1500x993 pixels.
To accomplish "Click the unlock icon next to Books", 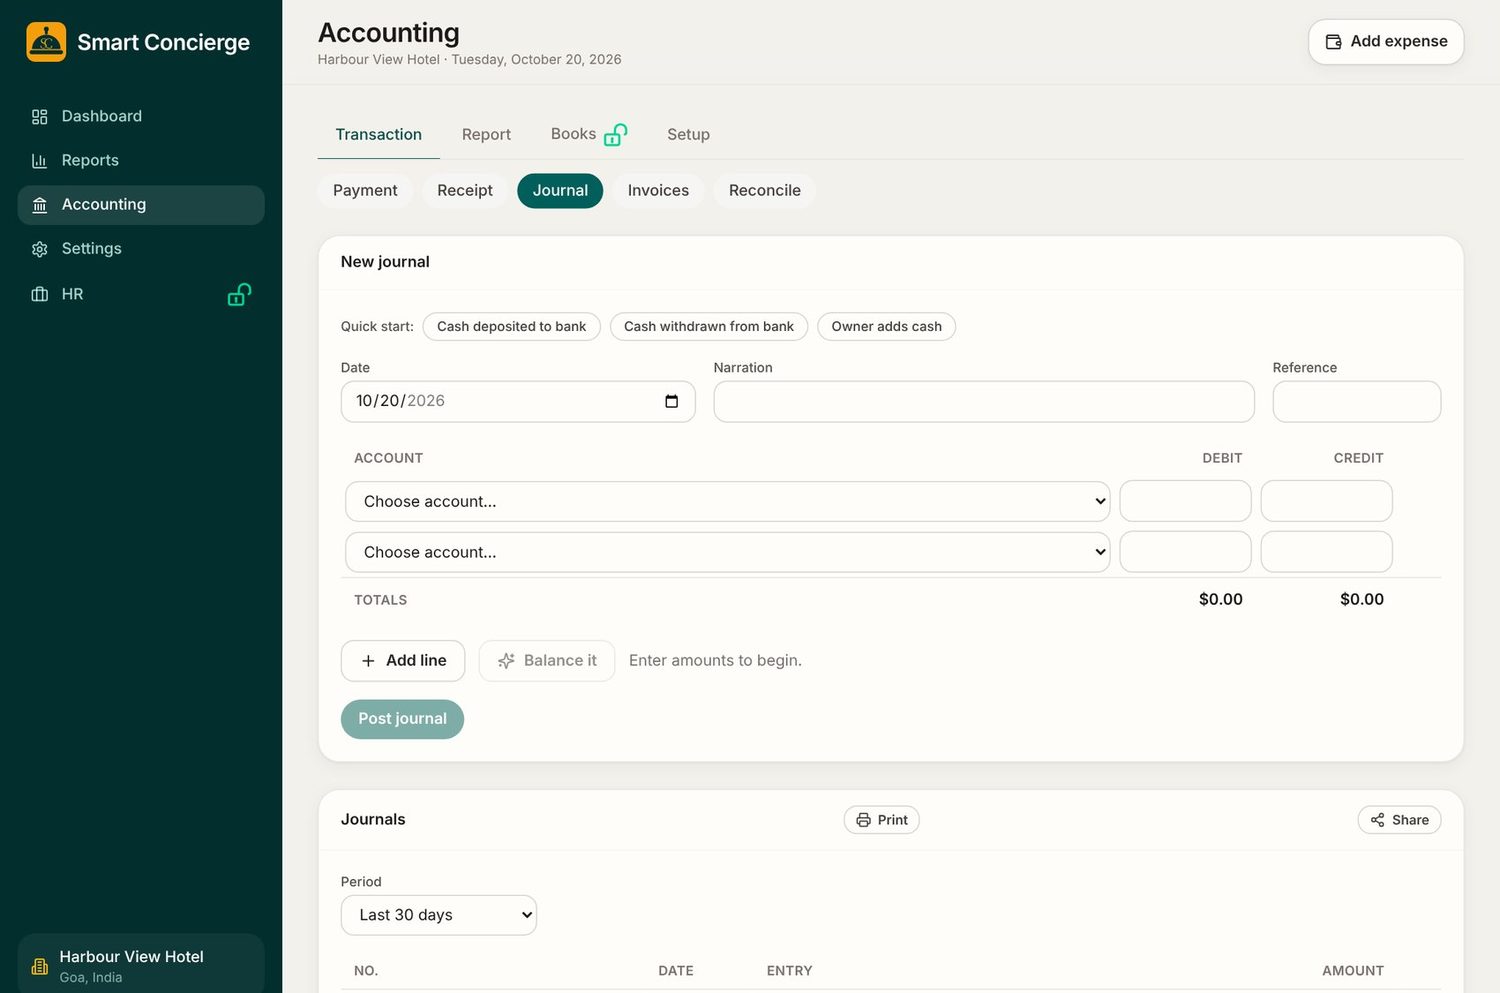I will coord(616,134).
